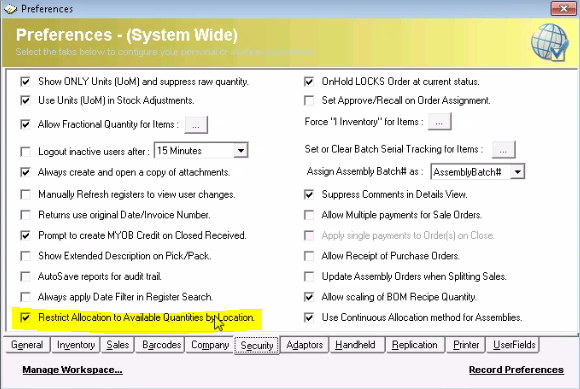Open the 15 Minutes logout dropdown

point(241,150)
